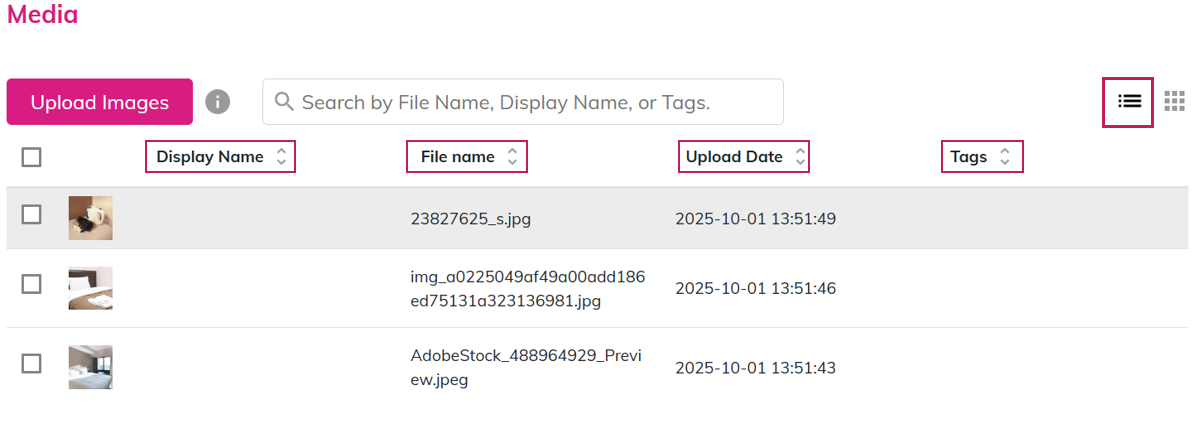Select the AdobeStock_488964929_Preview.jpeg row checkbox
The height and width of the screenshot is (429, 1192).
[x=31, y=364]
